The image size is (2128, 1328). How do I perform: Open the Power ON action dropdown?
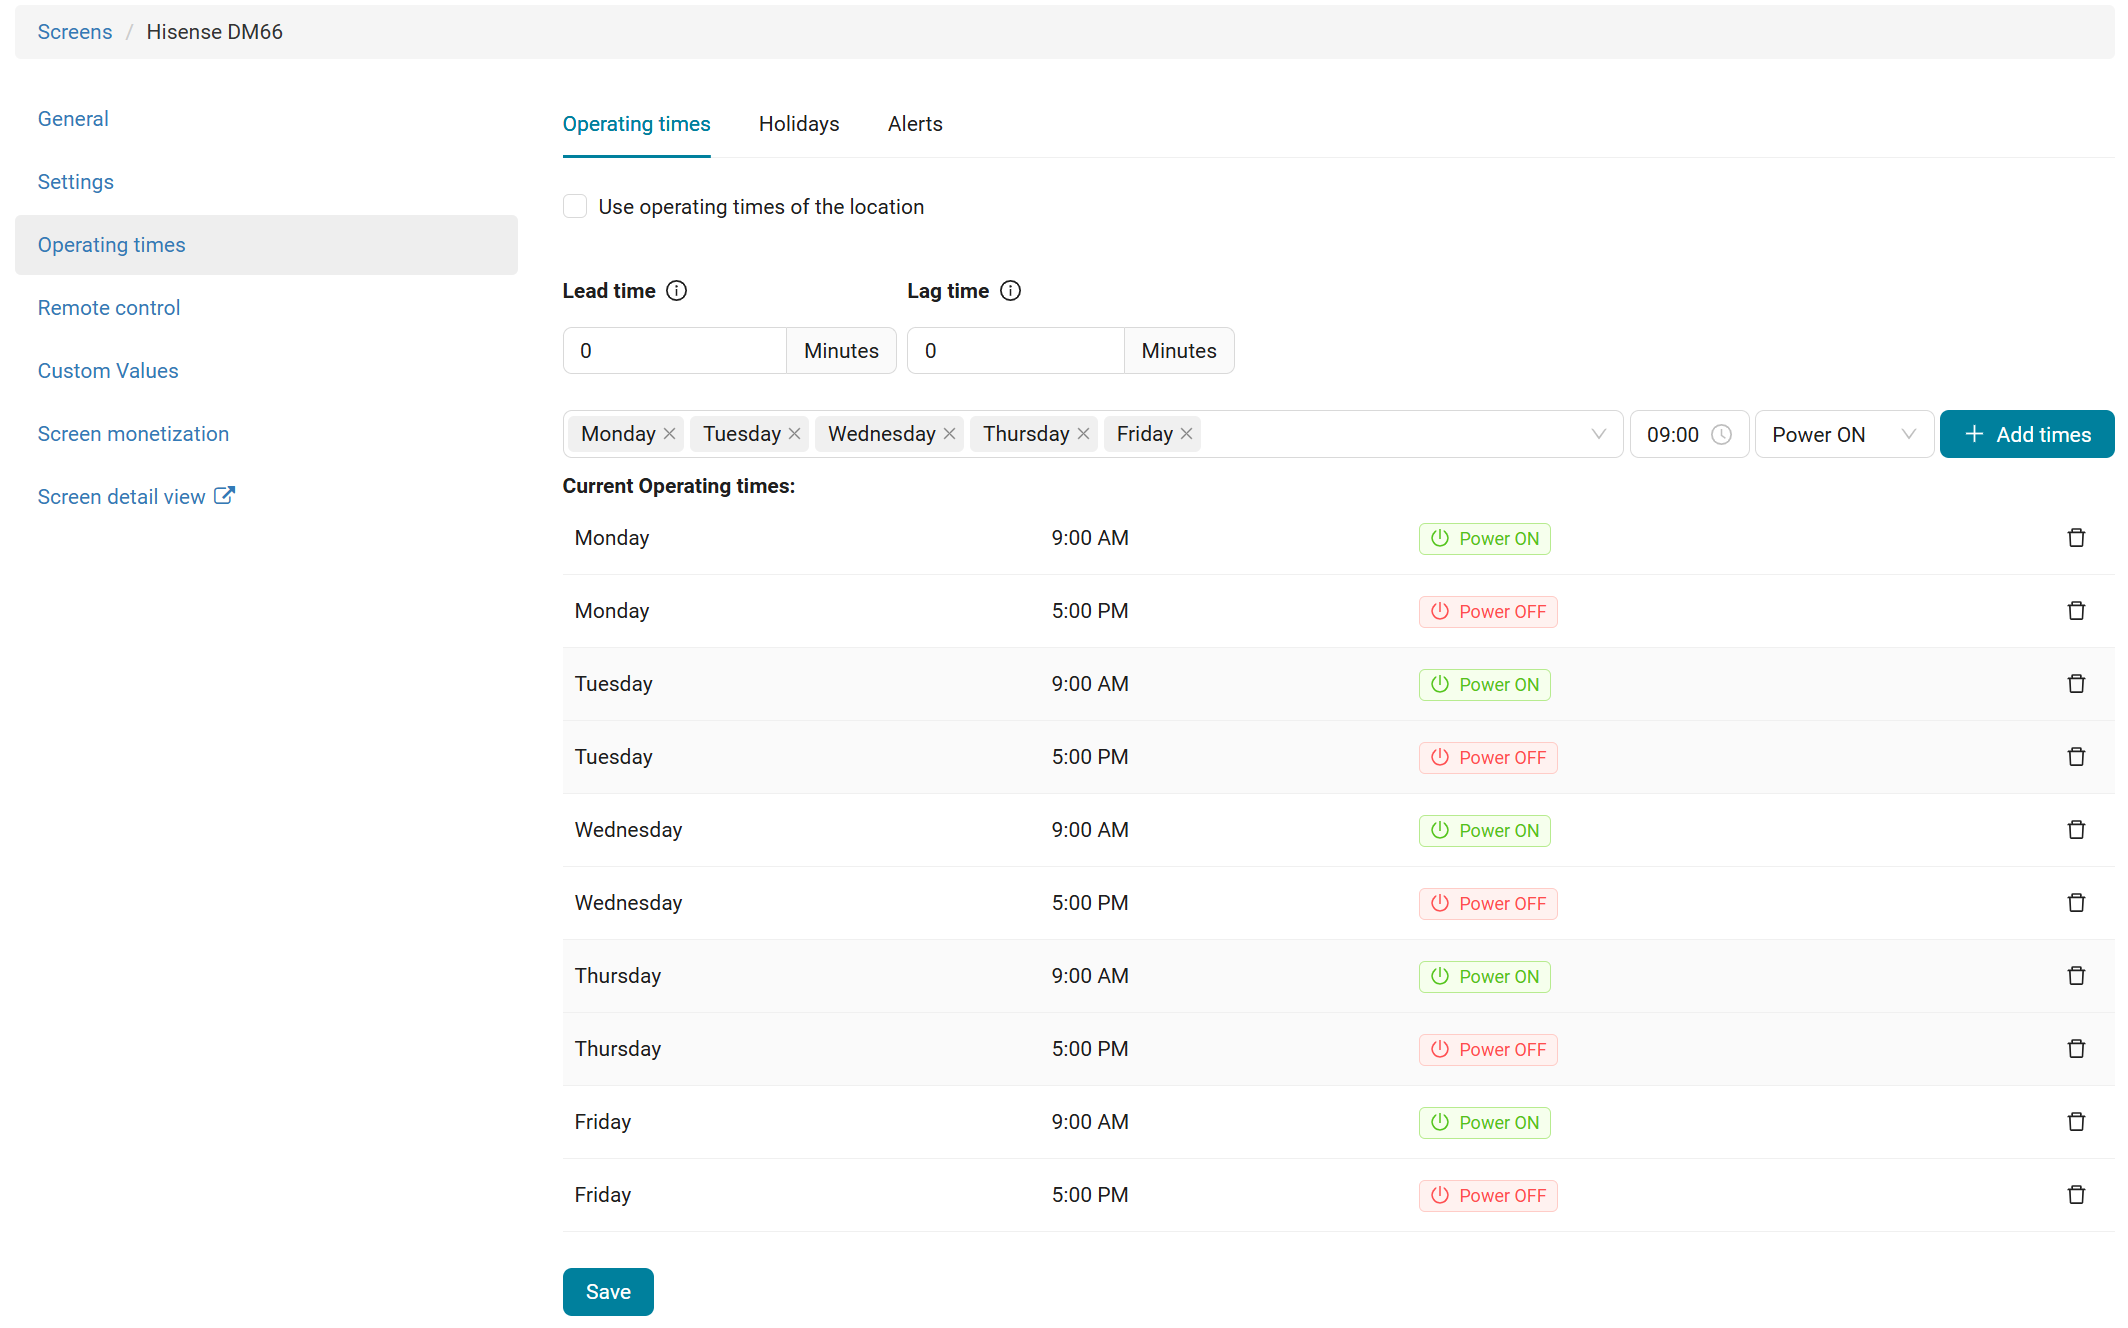click(1843, 435)
